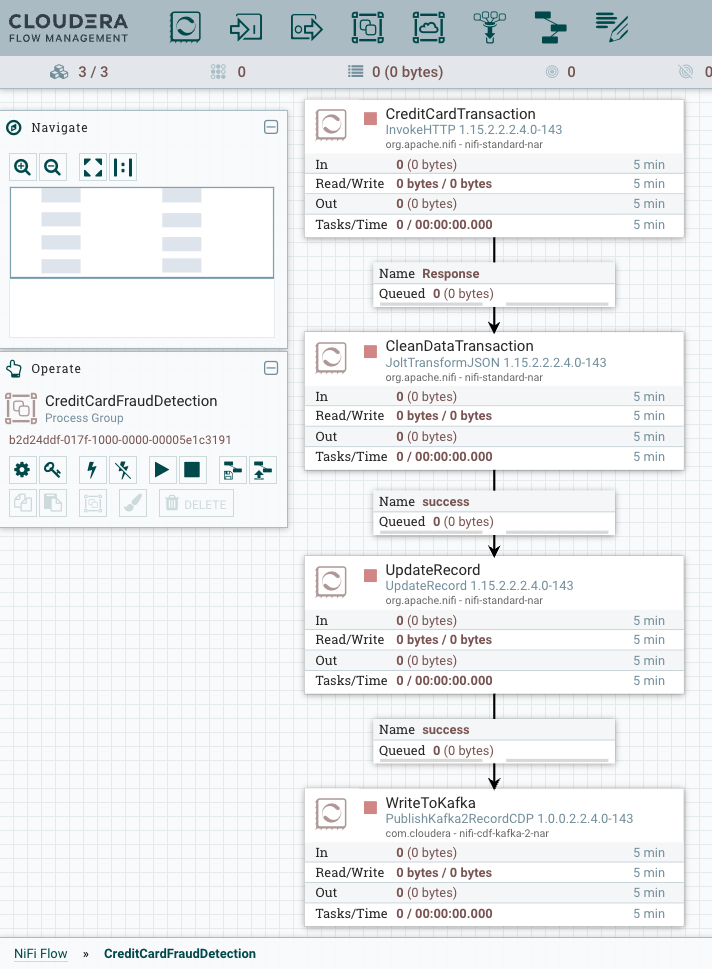Click JoltTransformJSON 1.15.2.2.2.4.0-143 type text

pos(496,363)
